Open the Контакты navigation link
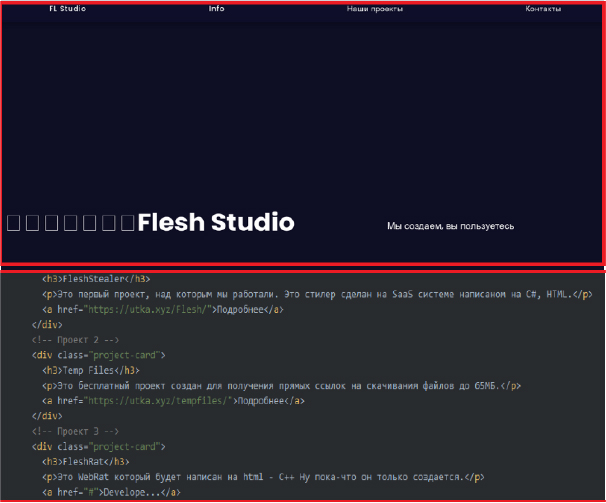Screen dimensions: 606x503 pos(543,9)
